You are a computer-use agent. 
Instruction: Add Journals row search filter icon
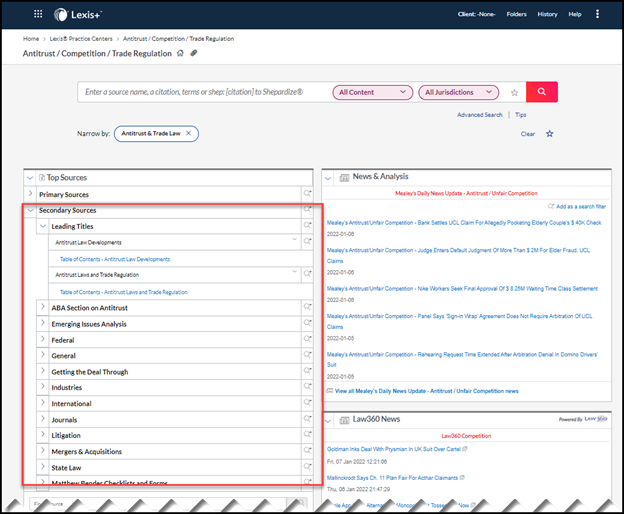[307, 419]
